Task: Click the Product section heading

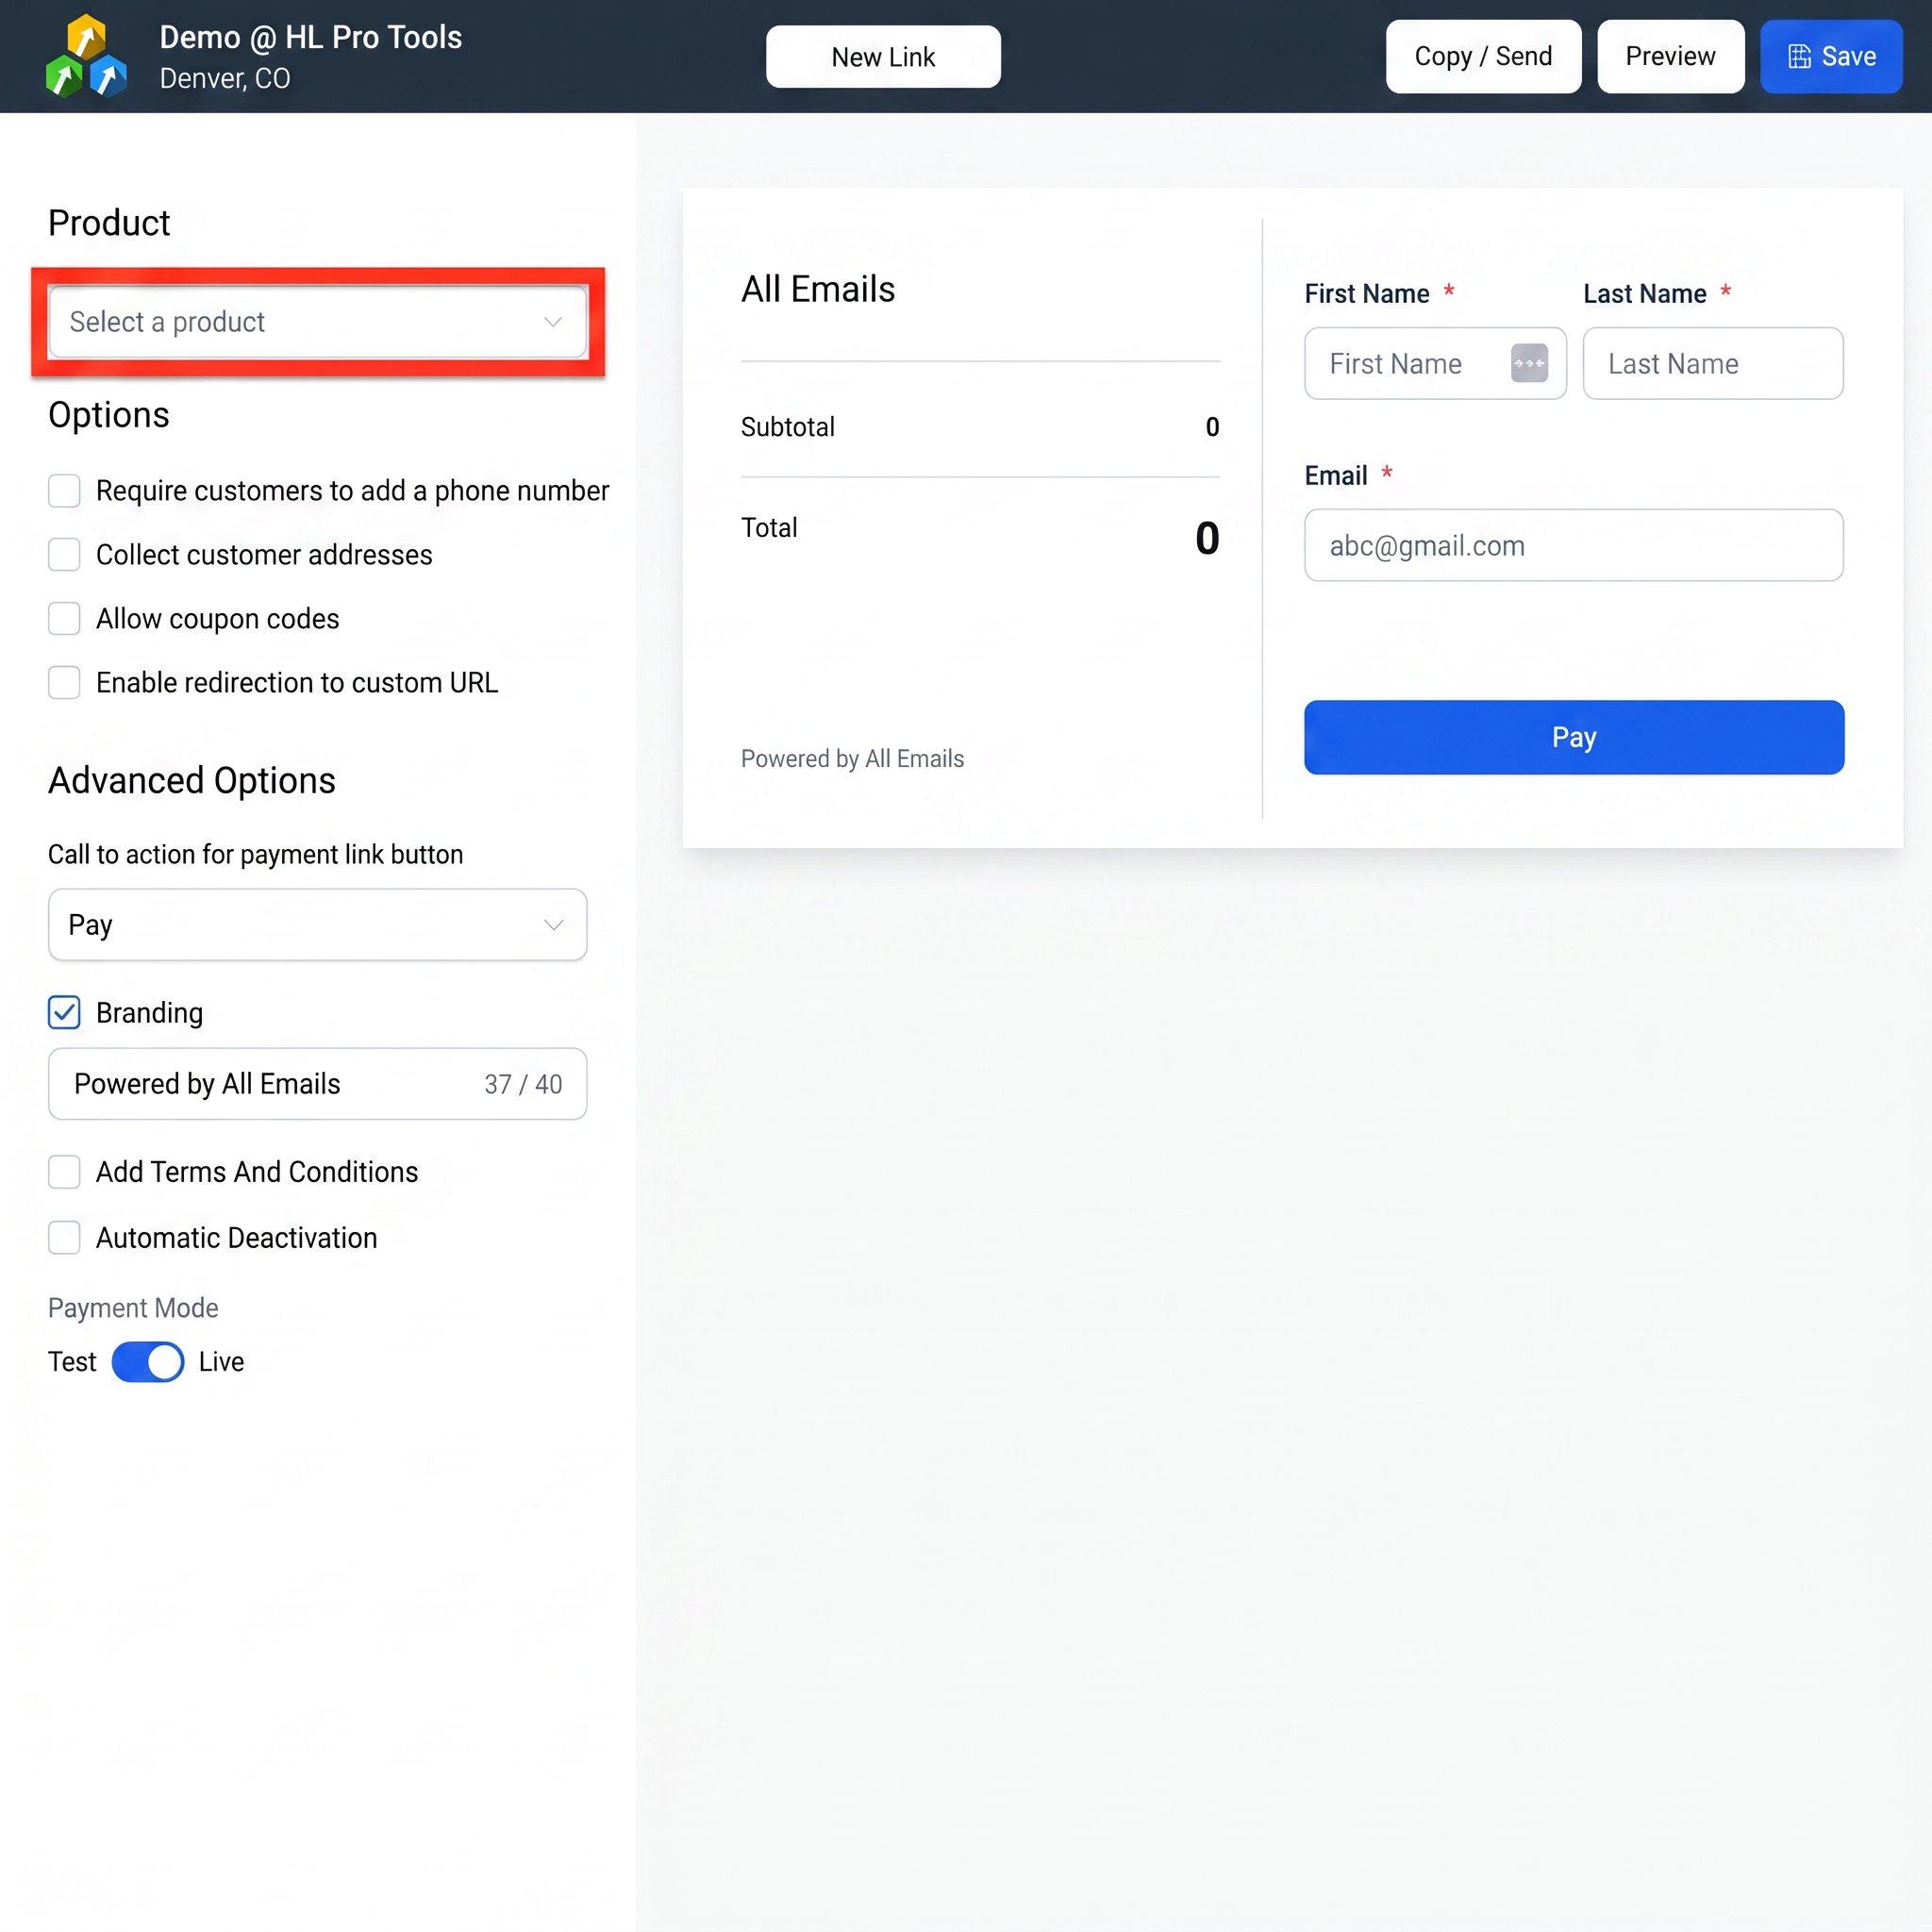Action: click(x=109, y=222)
